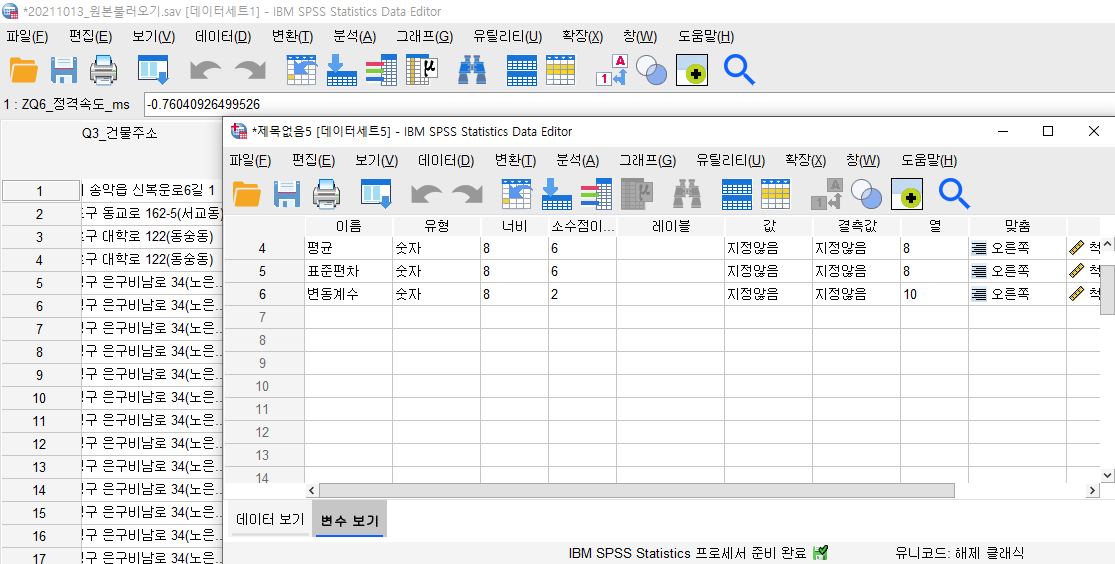1115x564 pixels.
Task: Select the 변수 보기 tab
Action: (349, 521)
